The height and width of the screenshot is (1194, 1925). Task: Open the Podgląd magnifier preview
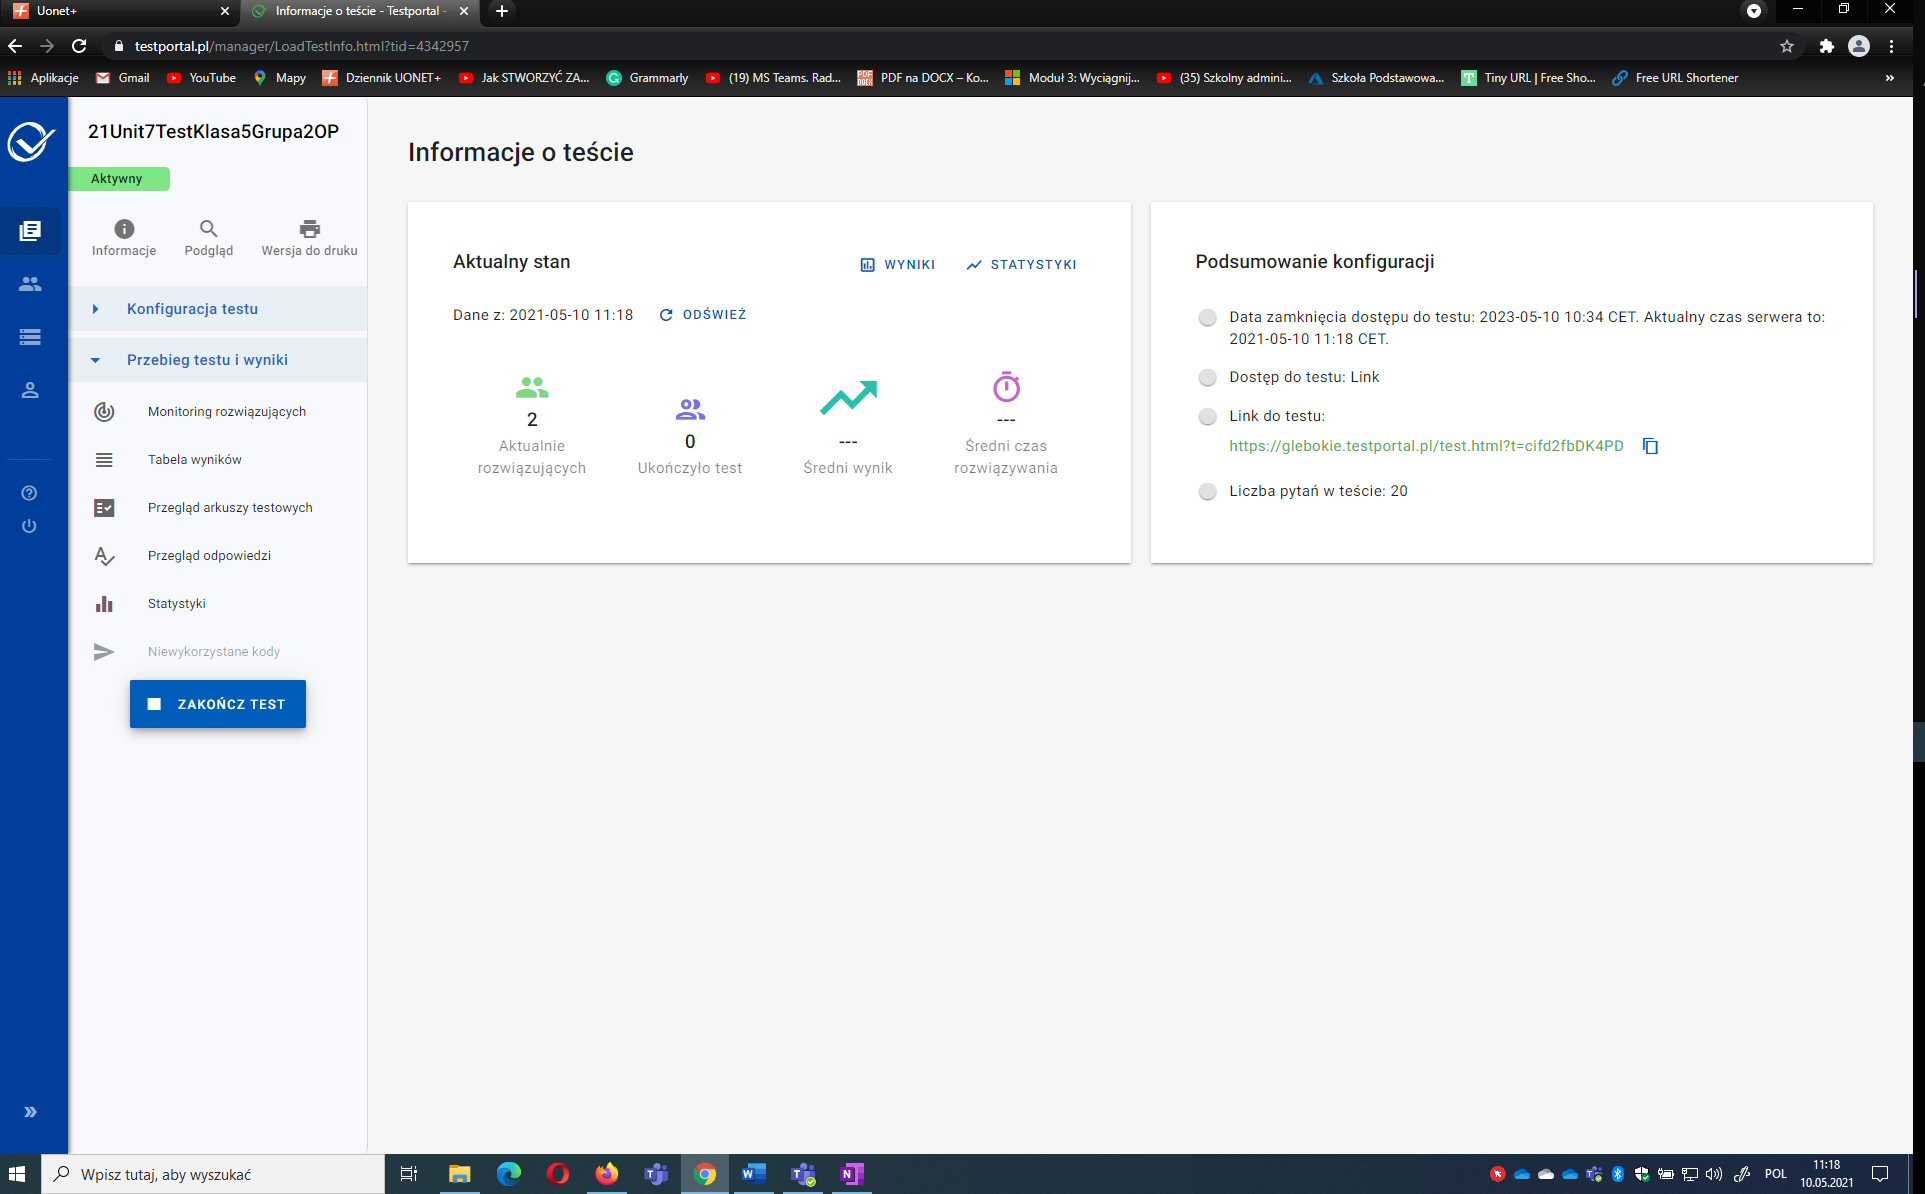coord(208,229)
